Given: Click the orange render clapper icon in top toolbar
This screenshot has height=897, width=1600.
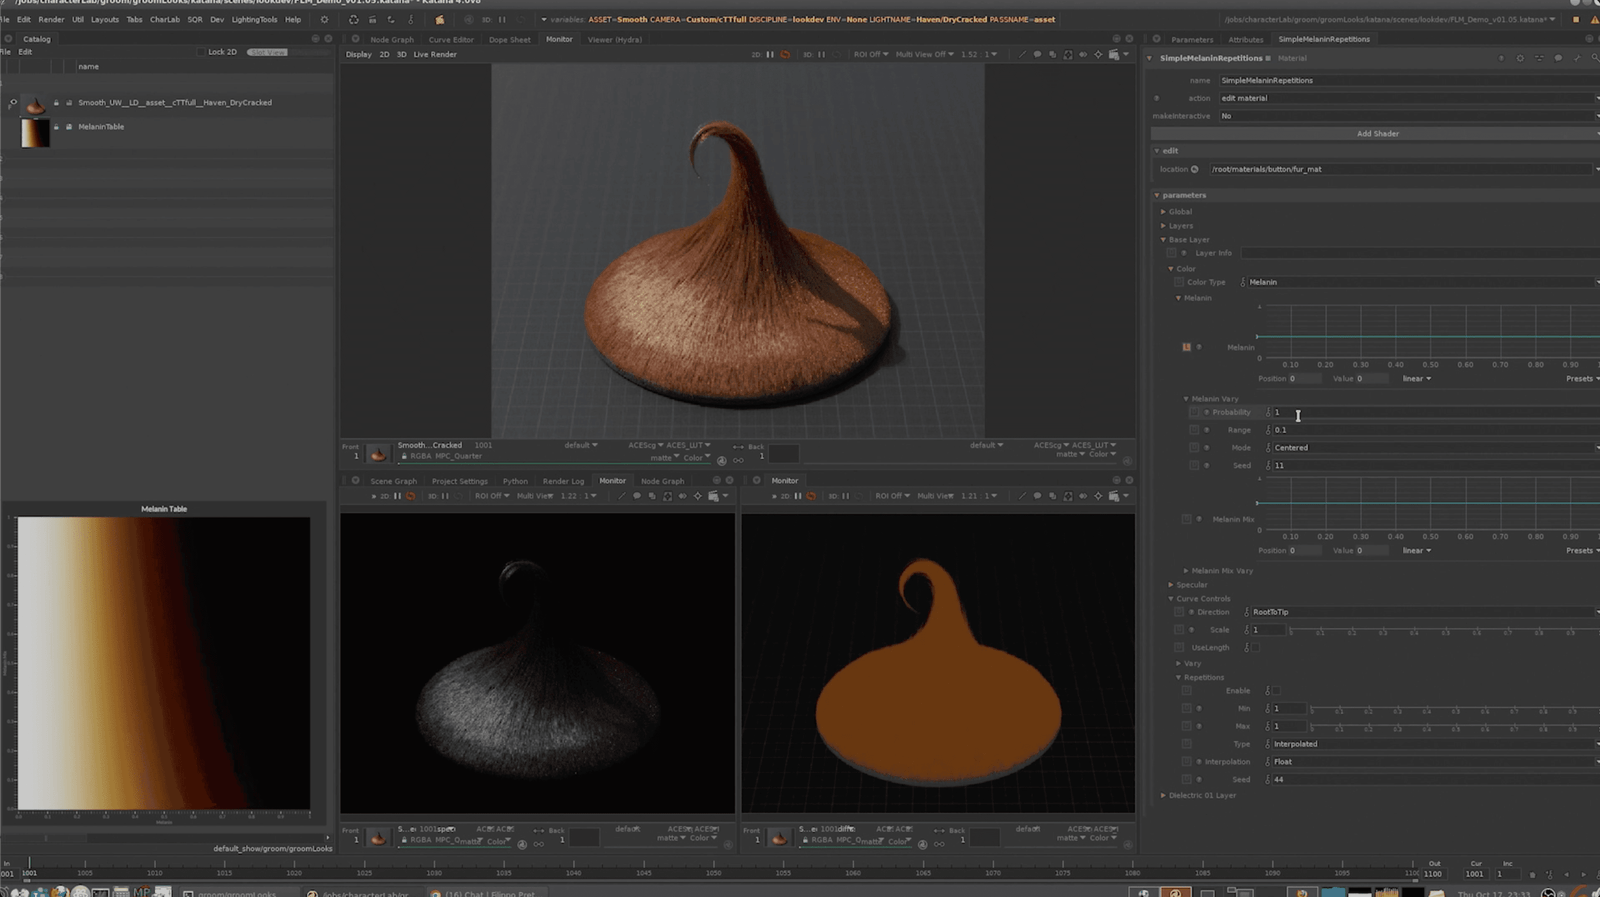Looking at the screenshot, I should pos(440,19).
